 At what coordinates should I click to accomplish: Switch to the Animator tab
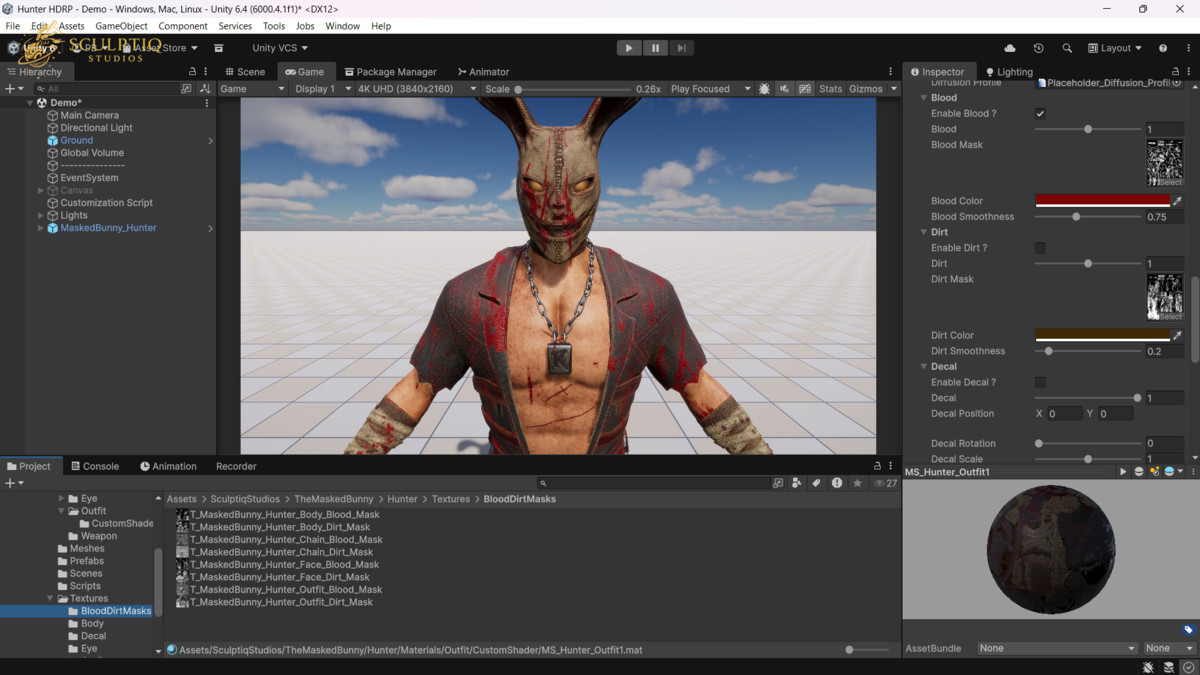(483, 72)
